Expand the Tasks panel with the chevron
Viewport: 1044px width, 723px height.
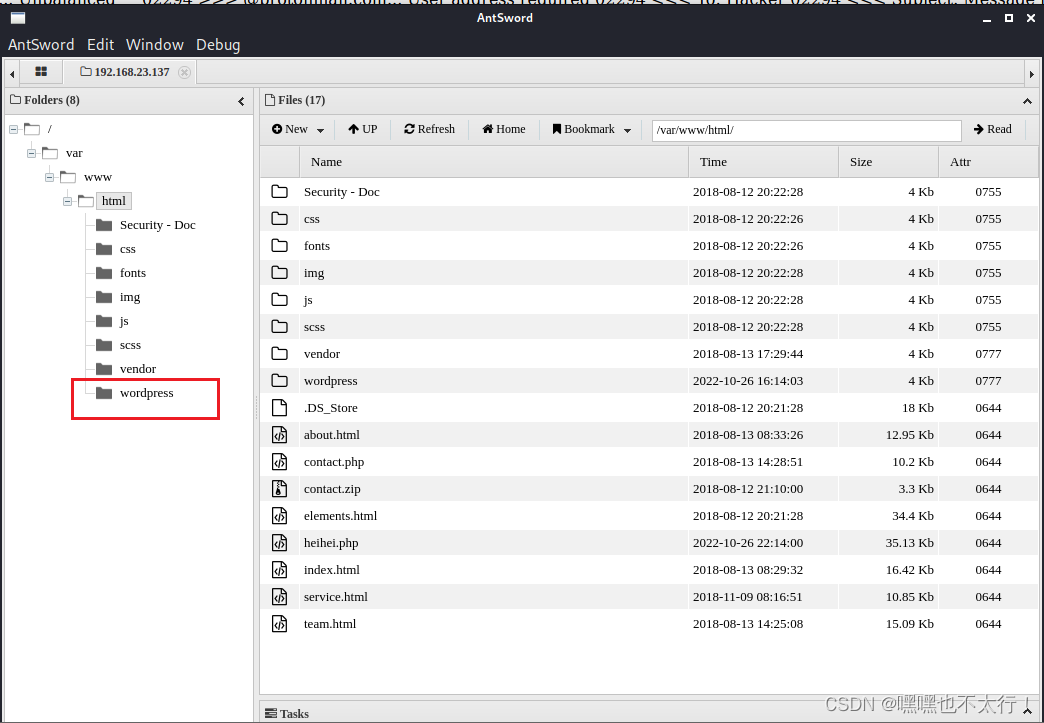coord(1027,713)
